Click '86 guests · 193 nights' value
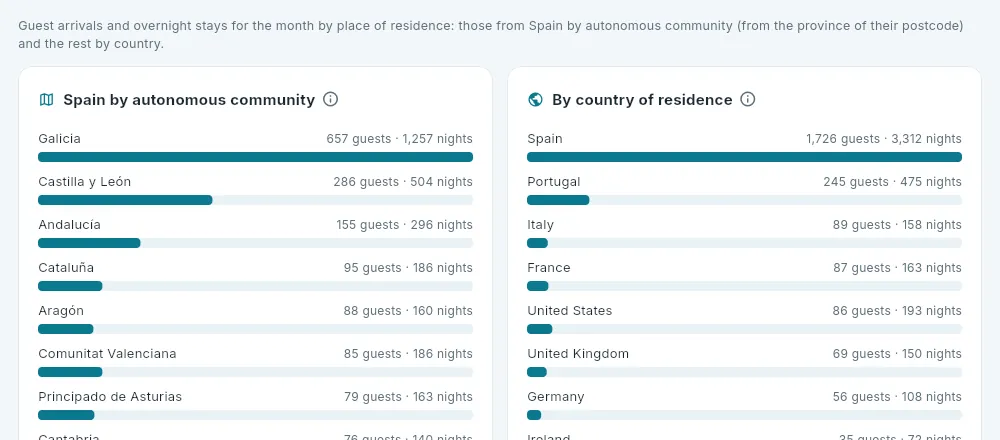The width and height of the screenshot is (1000, 440). [x=897, y=311]
